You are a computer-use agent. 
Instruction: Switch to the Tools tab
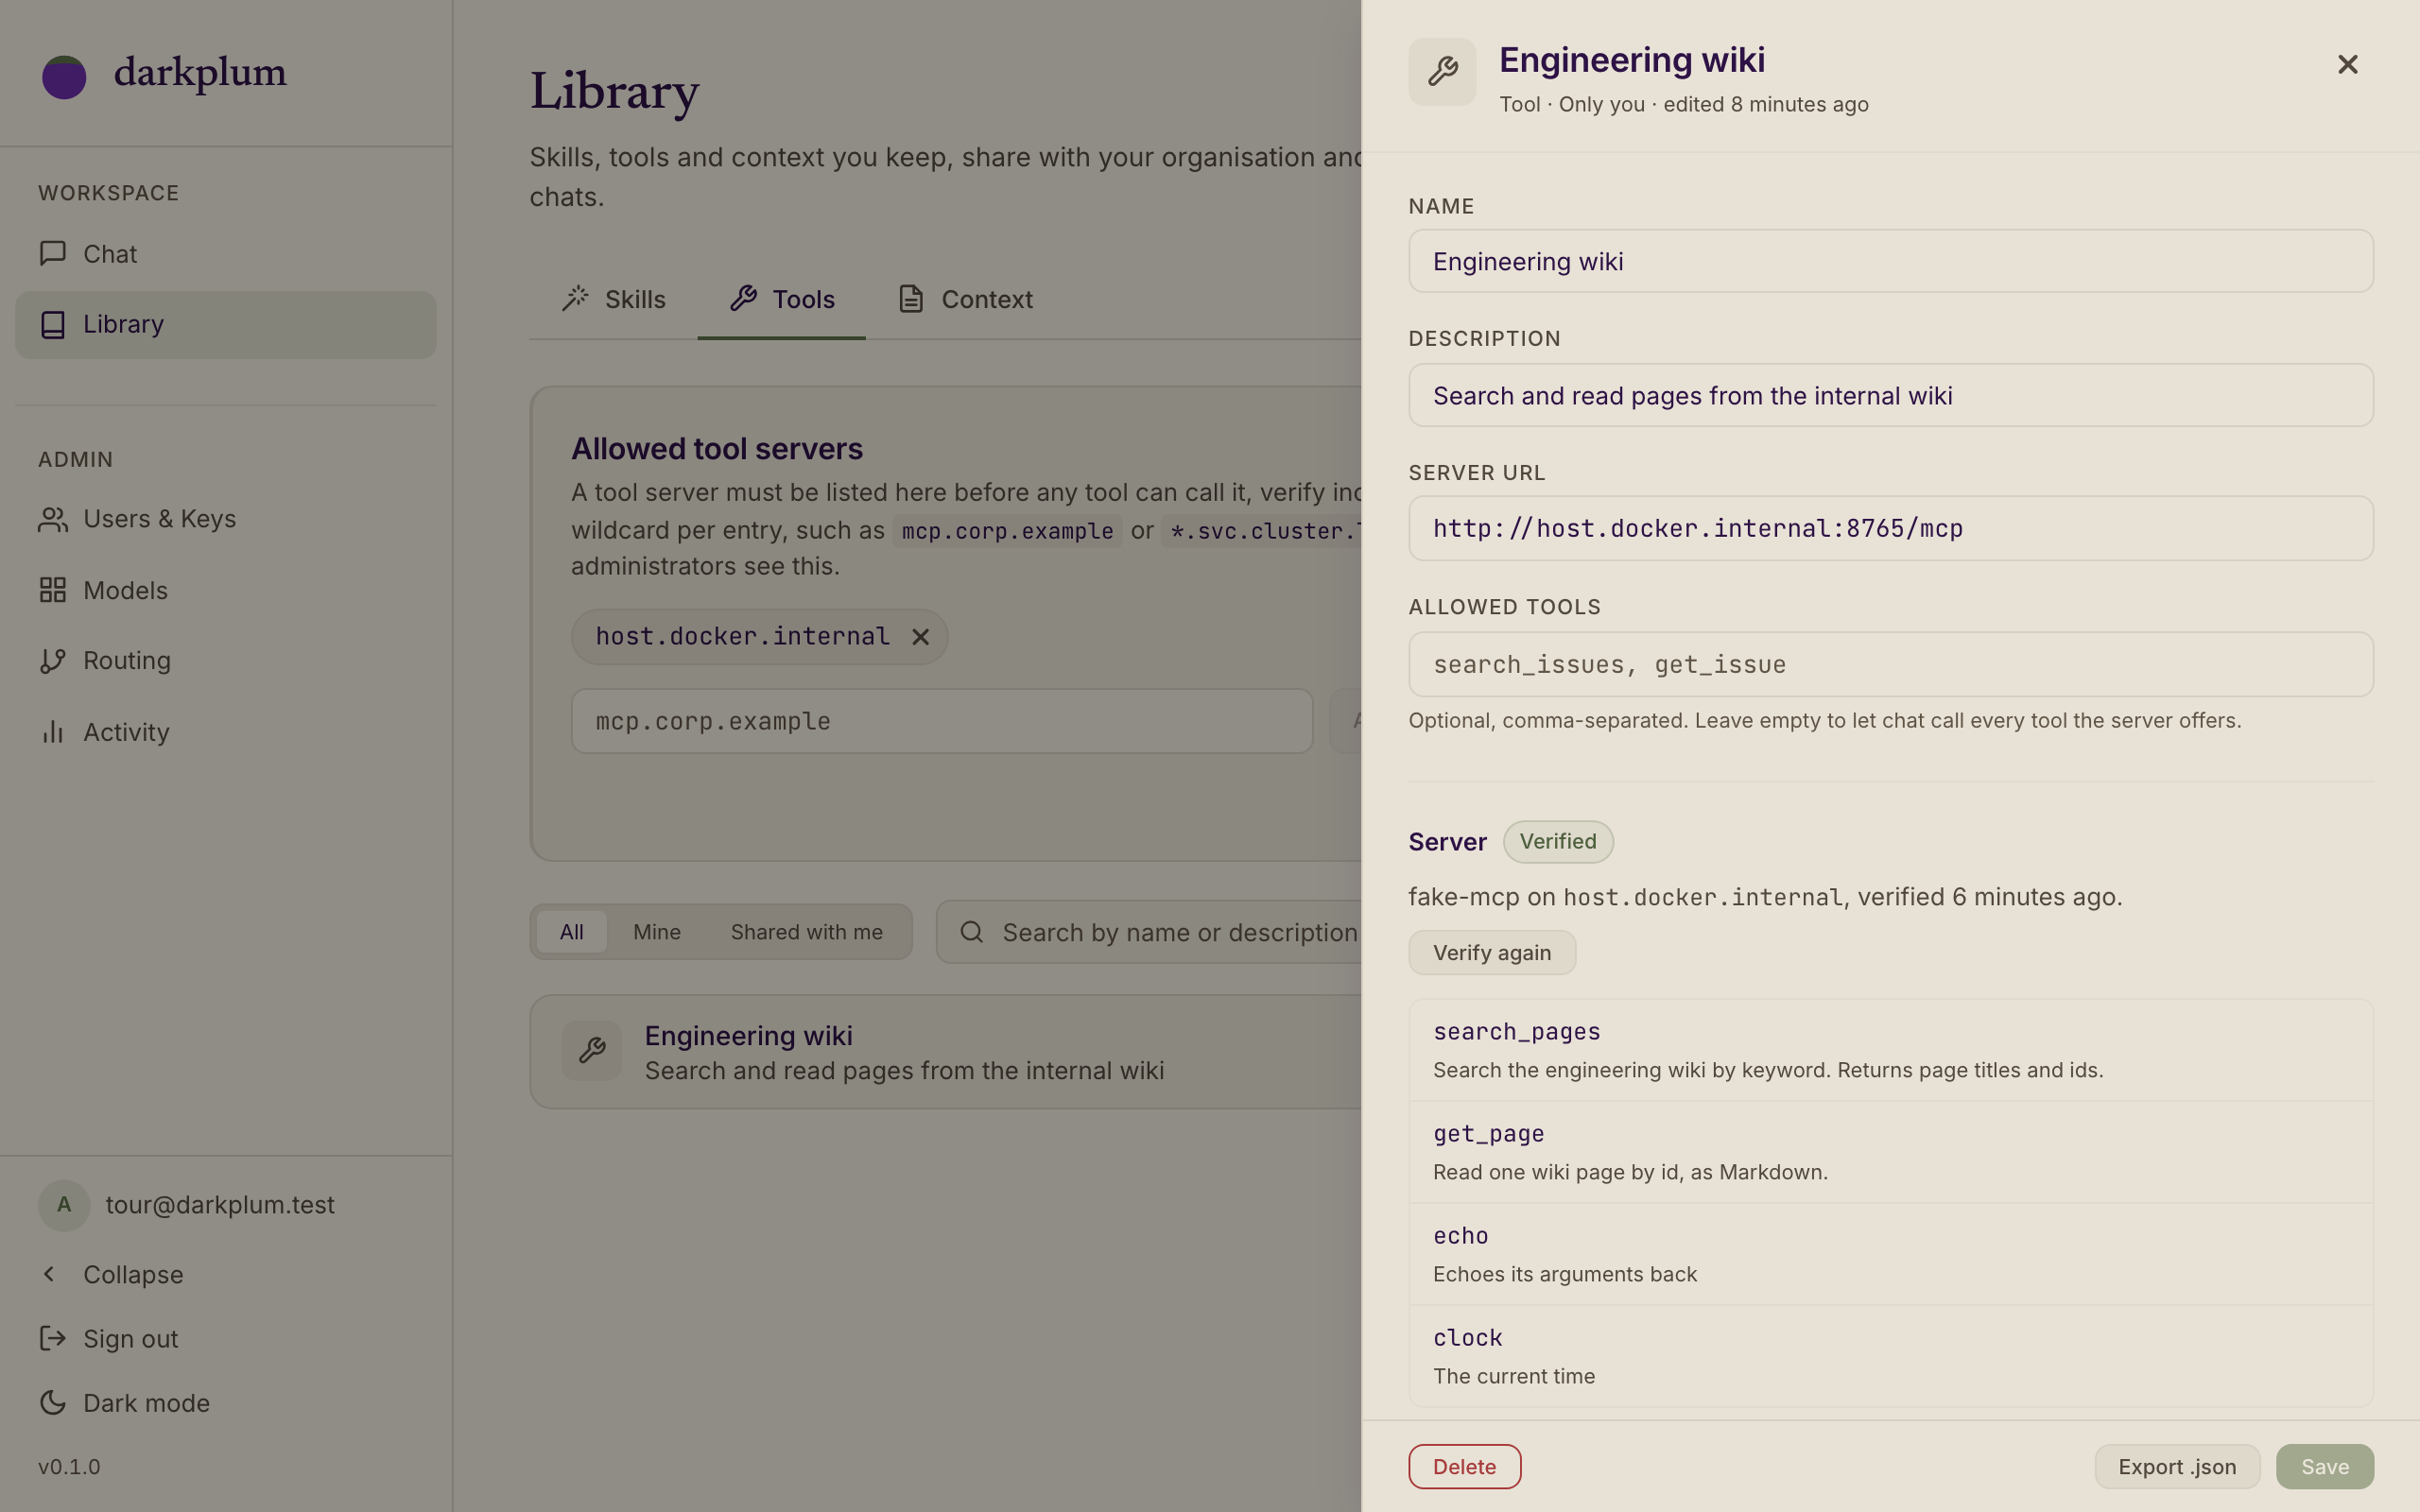pos(782,299)
